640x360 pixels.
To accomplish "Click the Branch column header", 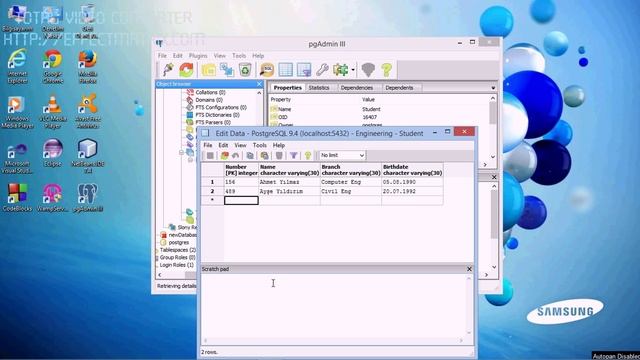I will (351, 170).
